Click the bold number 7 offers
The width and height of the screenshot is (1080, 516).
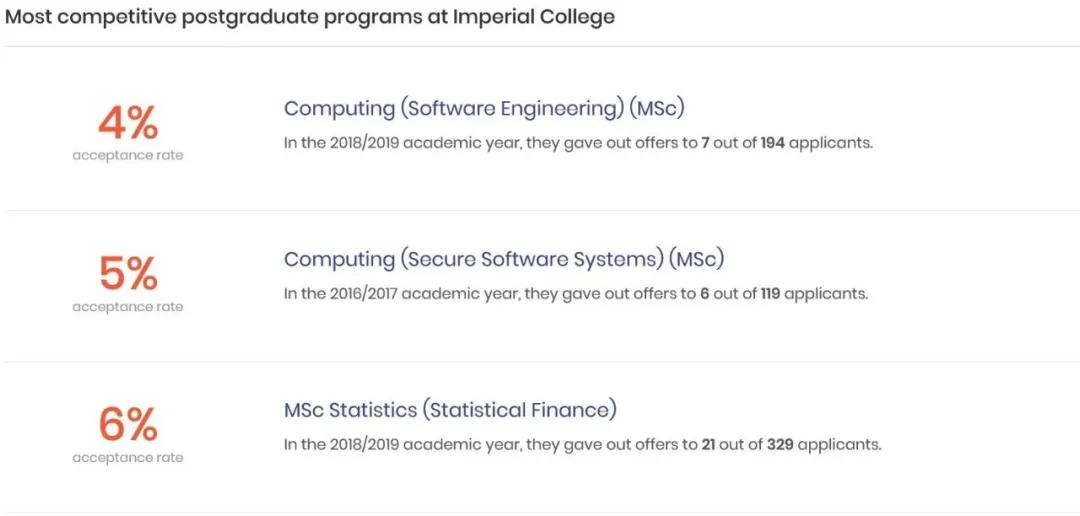click(705, 144)
